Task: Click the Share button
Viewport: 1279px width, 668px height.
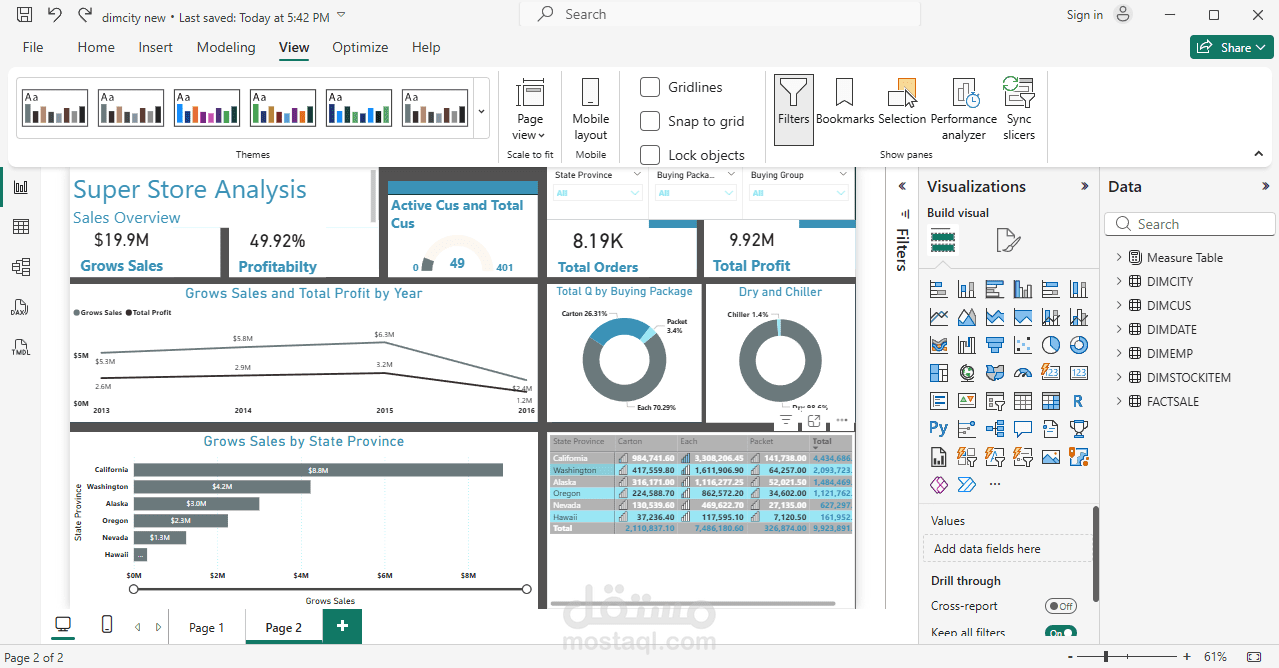Action: coord(1231,47)
